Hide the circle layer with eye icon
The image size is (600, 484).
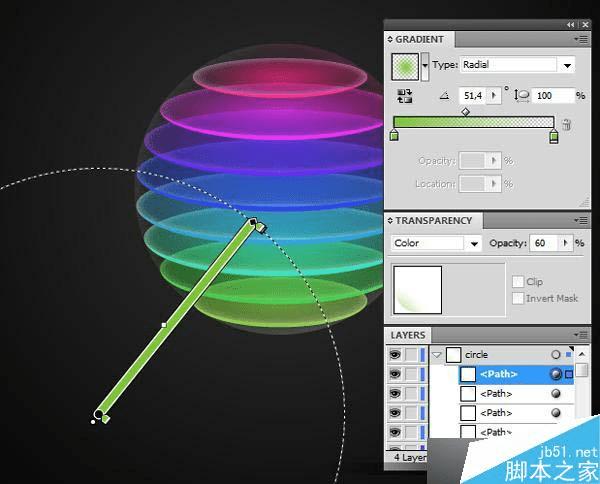[395, 355]
